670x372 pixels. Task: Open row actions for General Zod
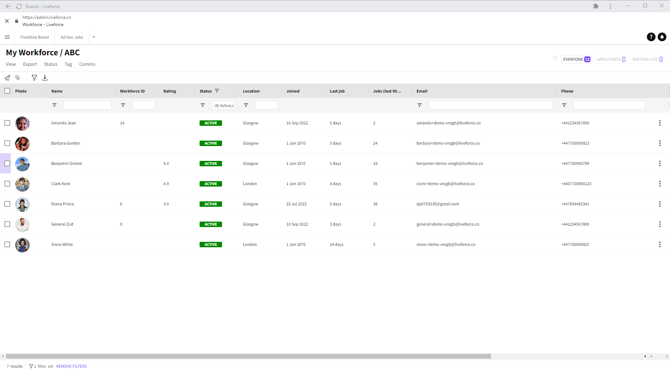[x=660, y=224]
